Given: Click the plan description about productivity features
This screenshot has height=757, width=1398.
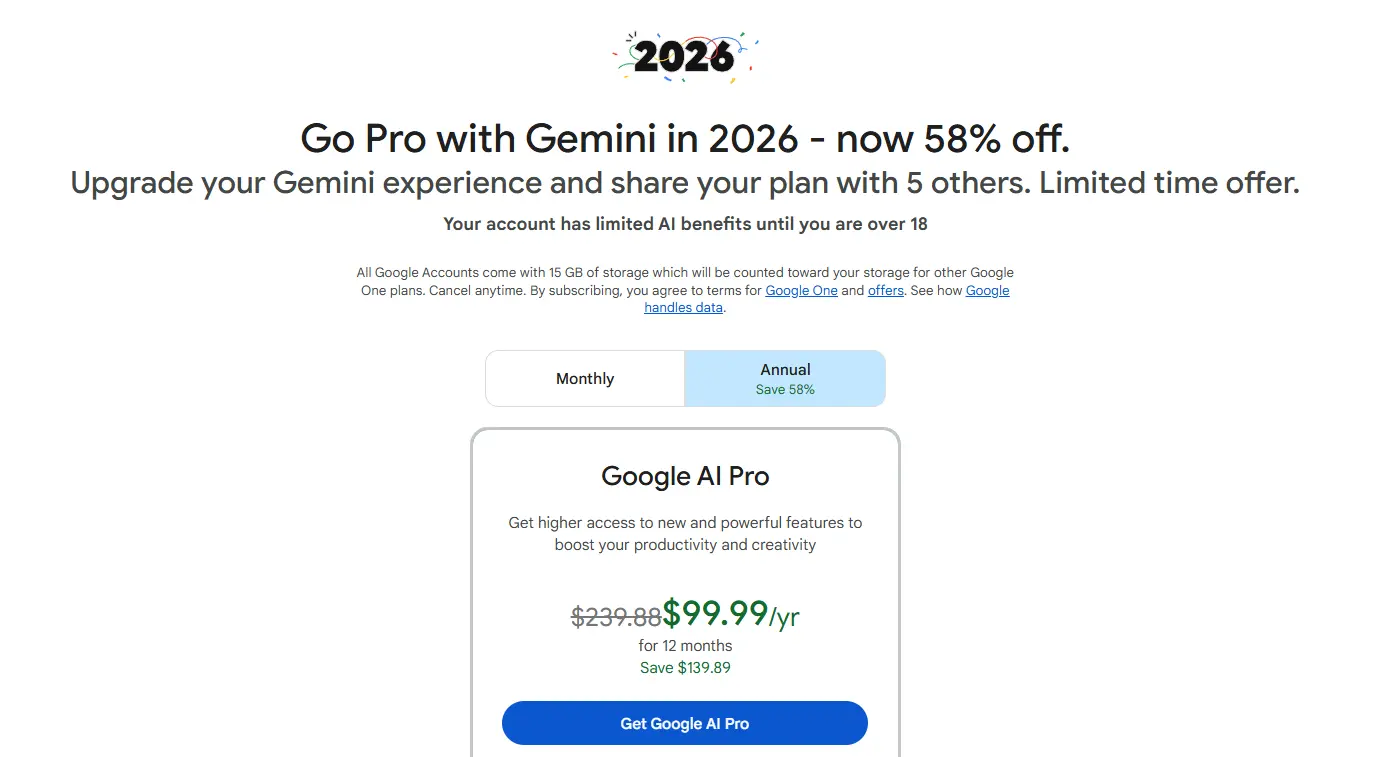Looking at the screenshot, I should tap(684, 533).
